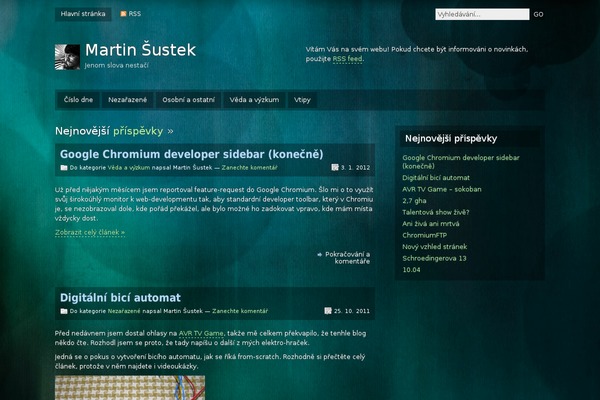Click the sidebar heading Nejnovější příspěvky

pyautogui.click(x=451, y=139)
